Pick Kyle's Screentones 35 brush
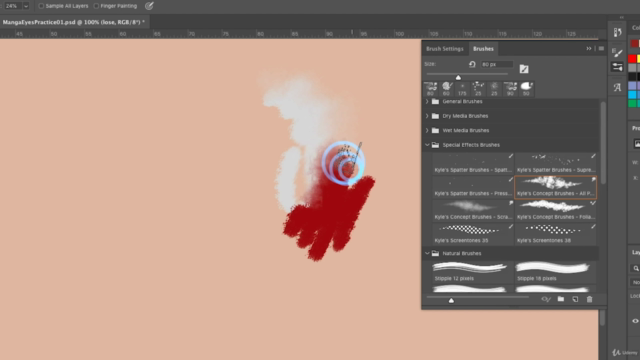 (x=473, y=234)
